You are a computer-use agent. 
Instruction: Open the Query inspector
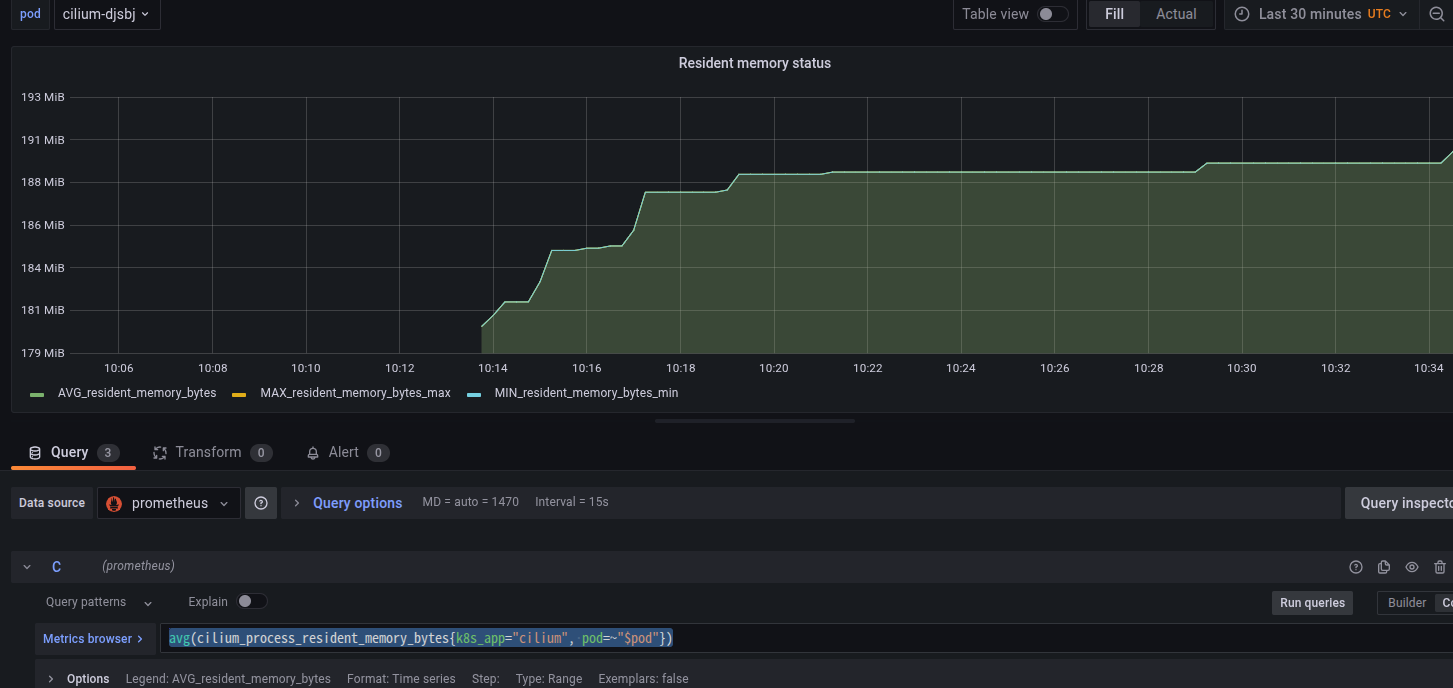coord(1399,503)
